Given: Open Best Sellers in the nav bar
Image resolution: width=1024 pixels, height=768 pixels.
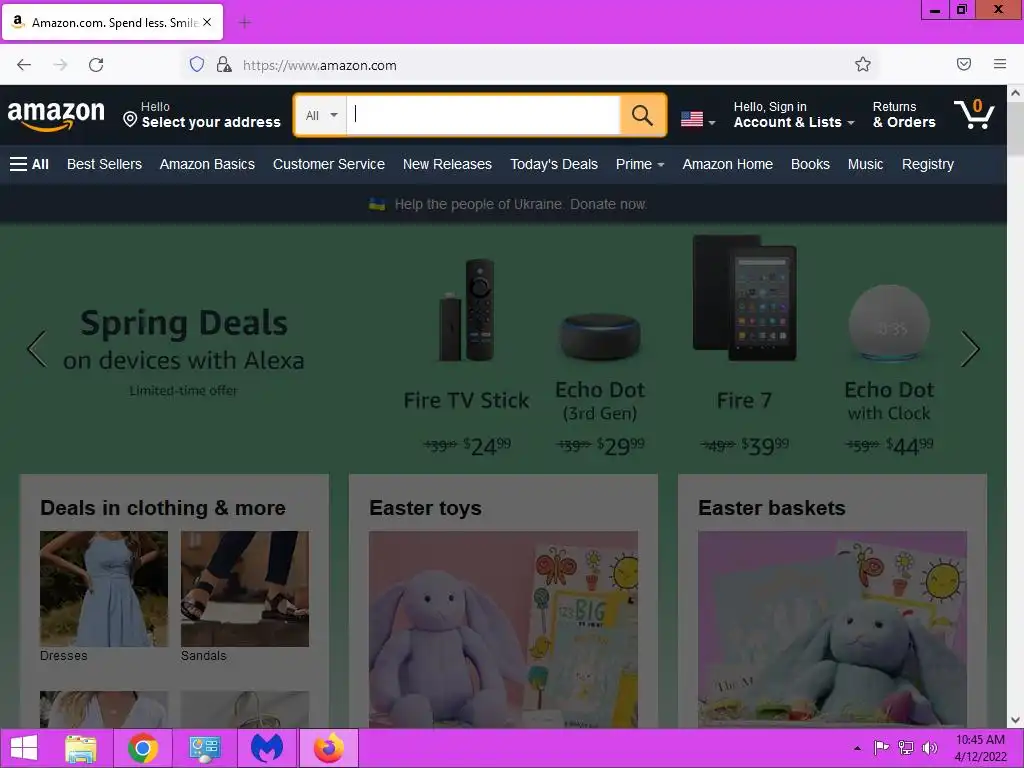Looking at the screenshot, I should click(x=104, y=164).
